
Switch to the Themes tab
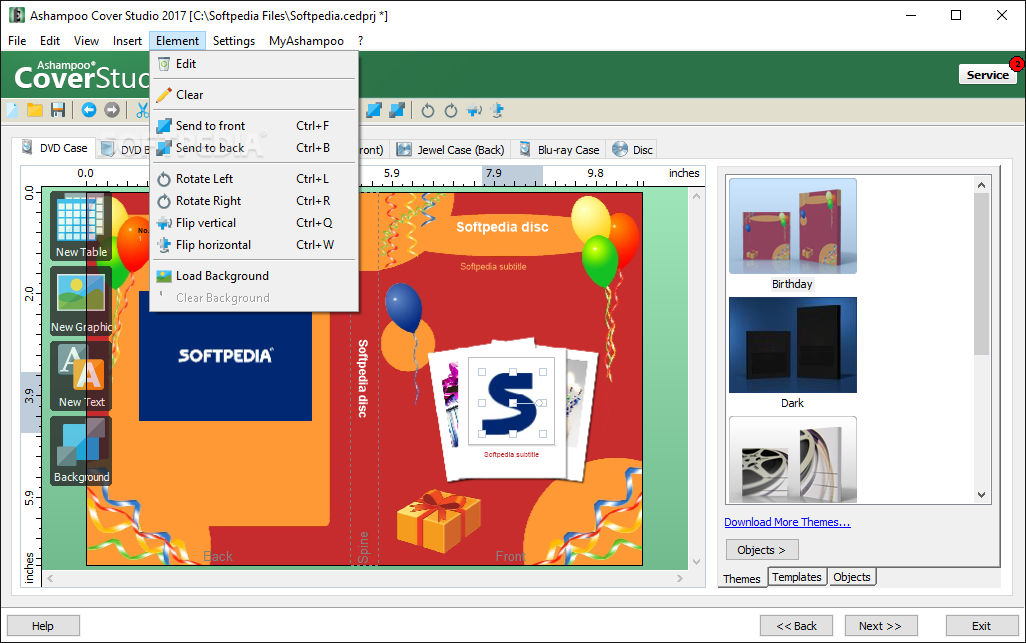click(x=742, y=579)
